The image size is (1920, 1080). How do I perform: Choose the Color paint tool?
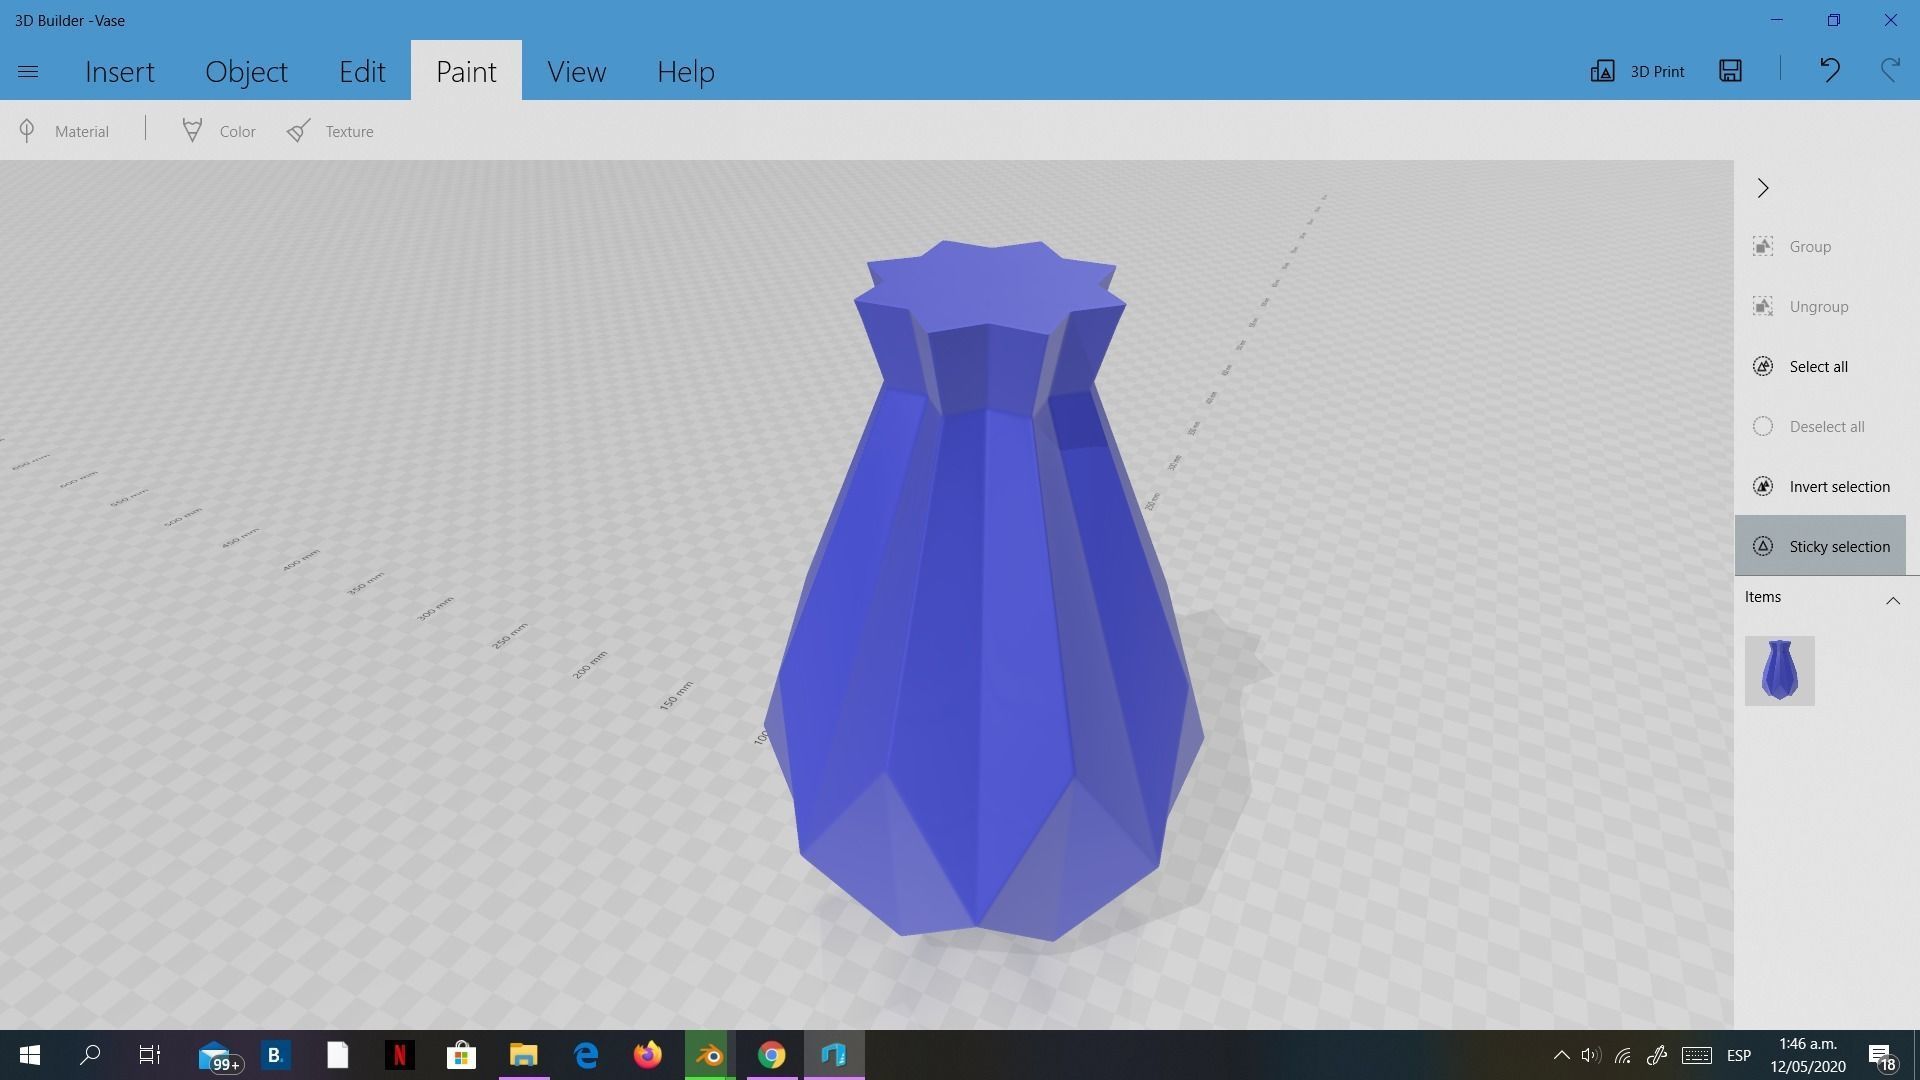219,131
